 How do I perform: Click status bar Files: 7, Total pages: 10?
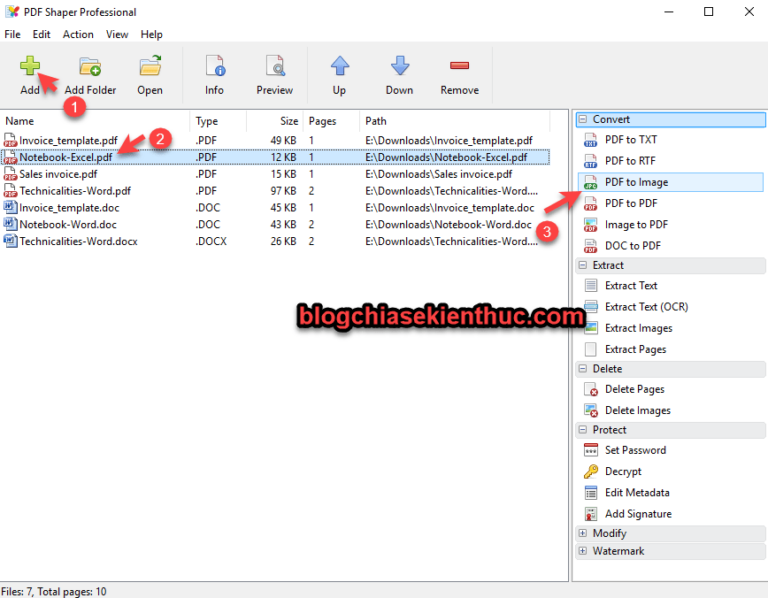(x=53, y=592)
